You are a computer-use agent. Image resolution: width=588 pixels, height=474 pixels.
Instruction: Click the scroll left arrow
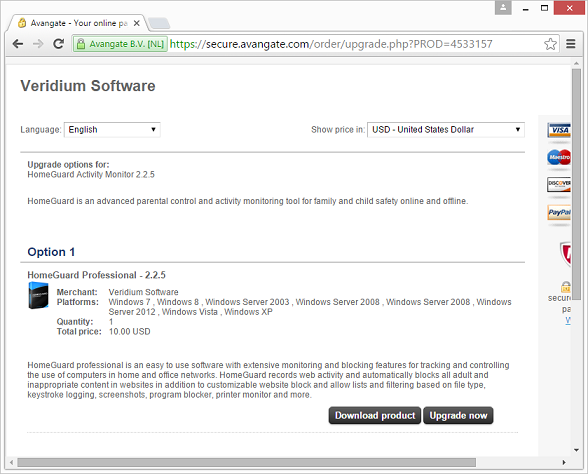click(12, 462)
